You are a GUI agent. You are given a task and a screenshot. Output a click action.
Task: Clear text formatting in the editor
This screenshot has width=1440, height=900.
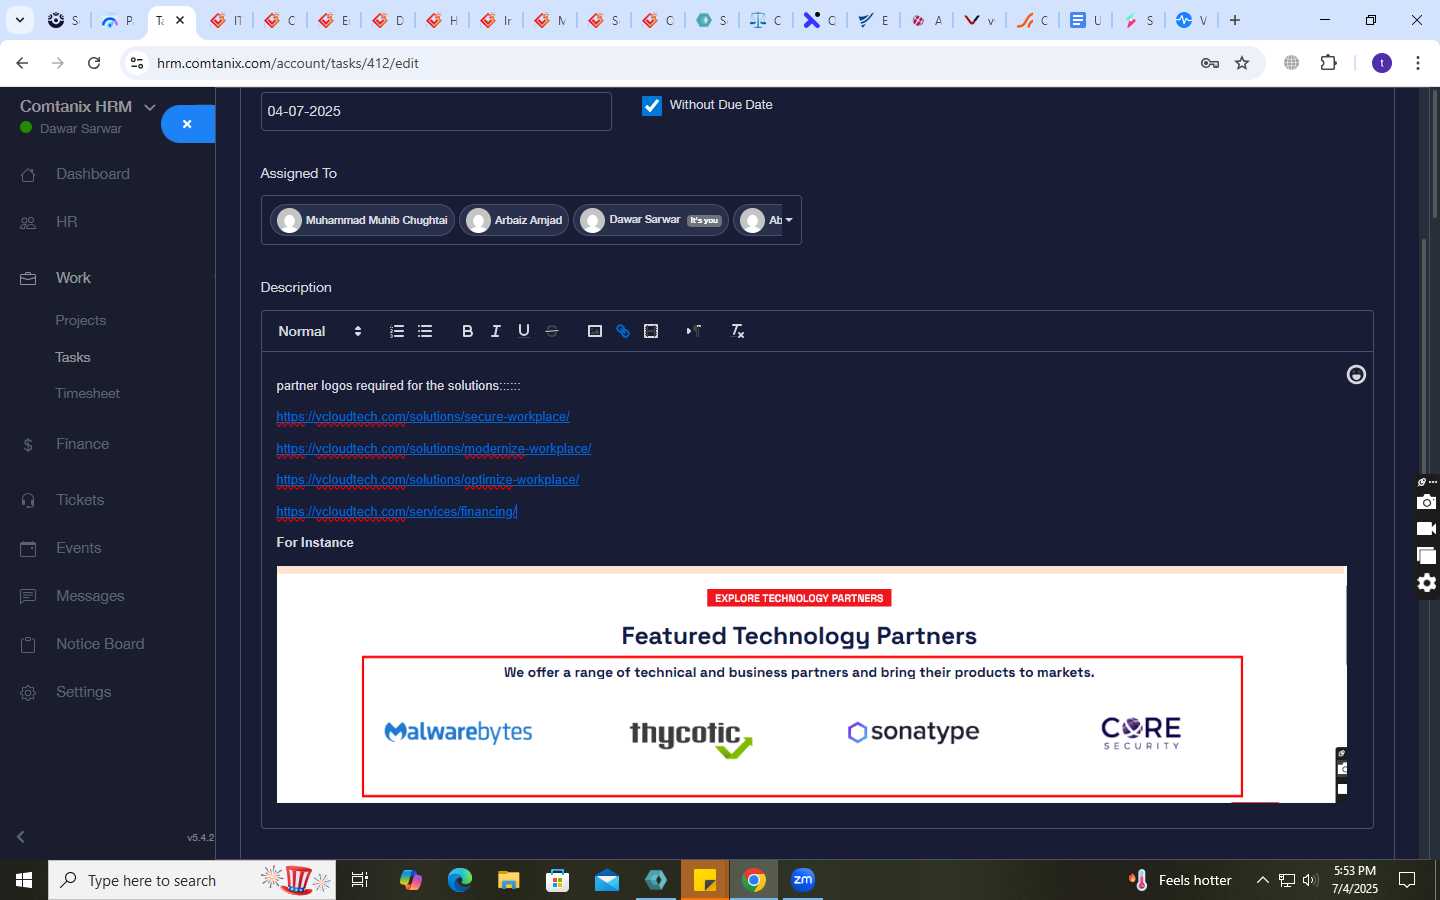pos(737,331)
